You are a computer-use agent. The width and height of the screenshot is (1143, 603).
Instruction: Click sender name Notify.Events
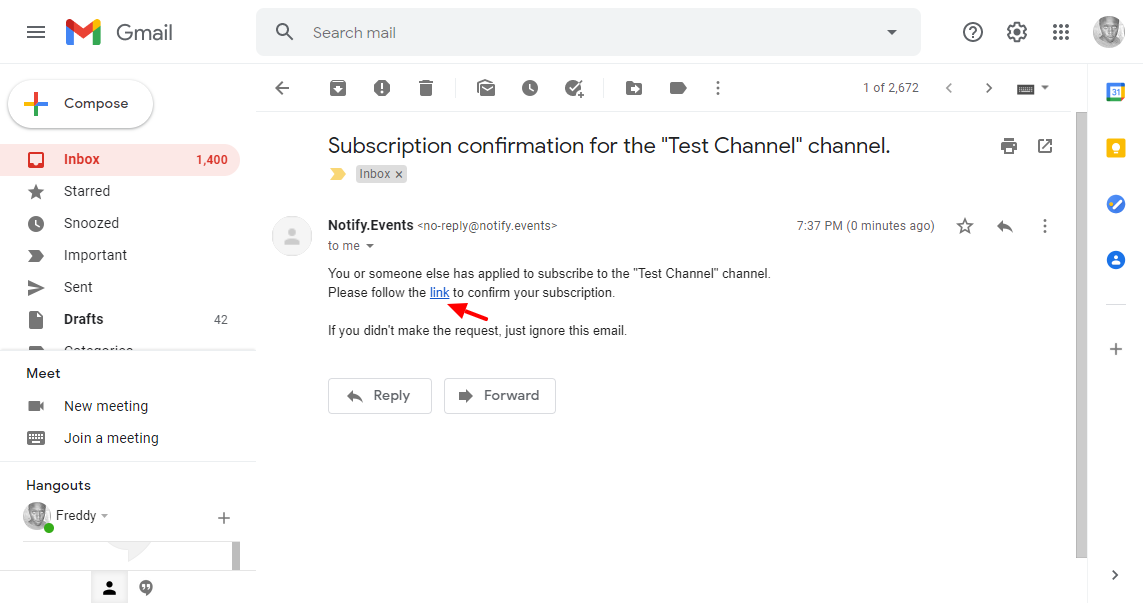click(x=370, y=225)
